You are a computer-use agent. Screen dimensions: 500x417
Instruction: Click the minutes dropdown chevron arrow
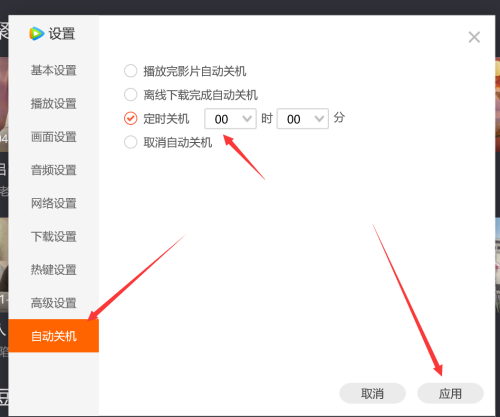[x=319, y=119]
